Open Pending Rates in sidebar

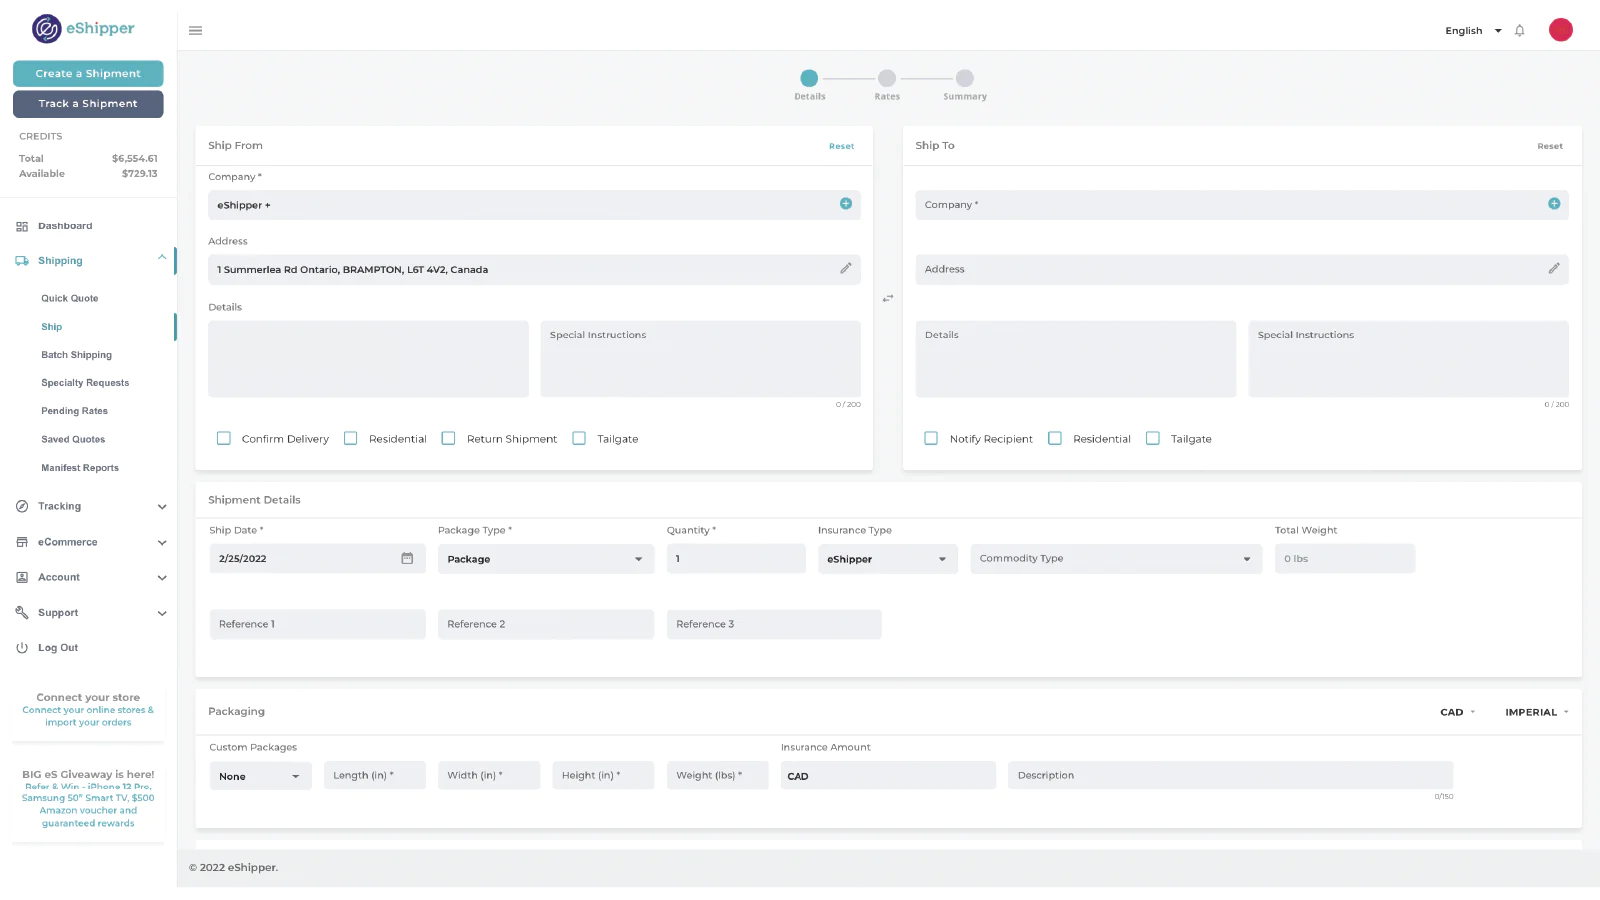(x=74, y=411)
